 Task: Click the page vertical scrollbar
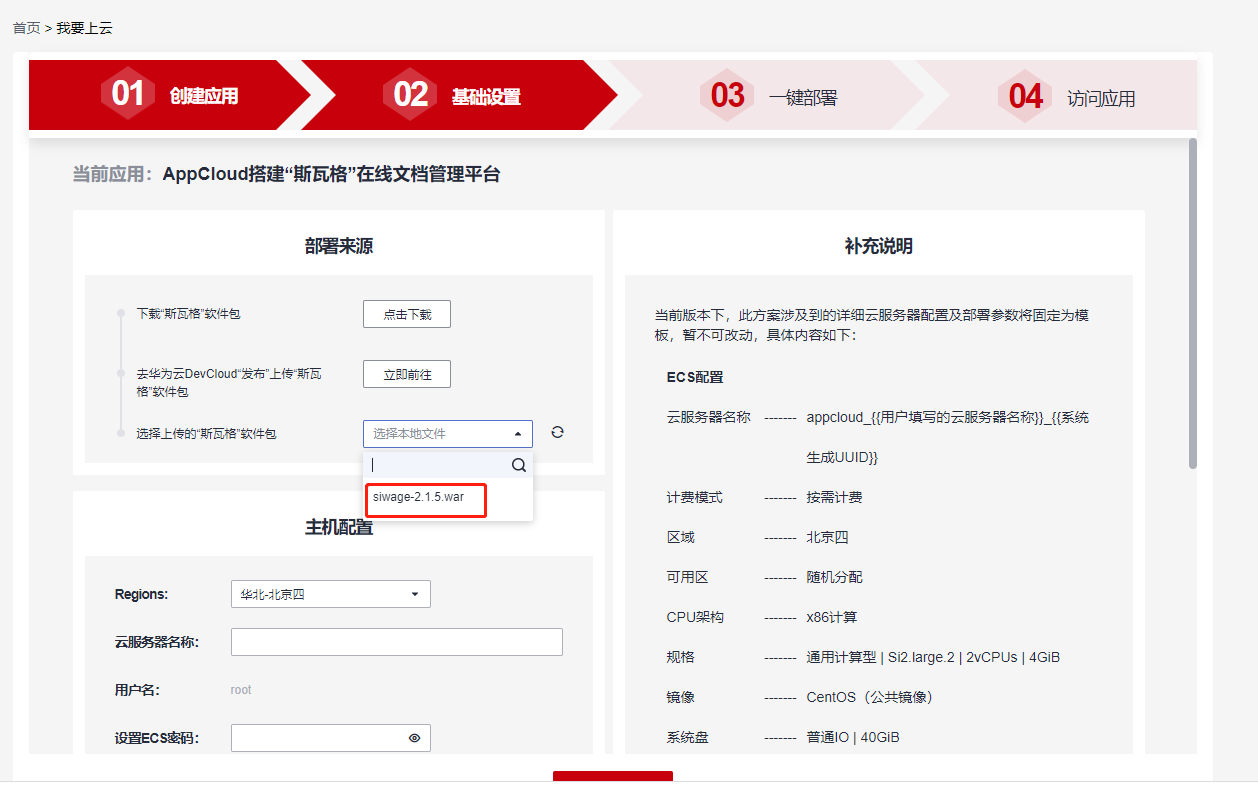1192,303
